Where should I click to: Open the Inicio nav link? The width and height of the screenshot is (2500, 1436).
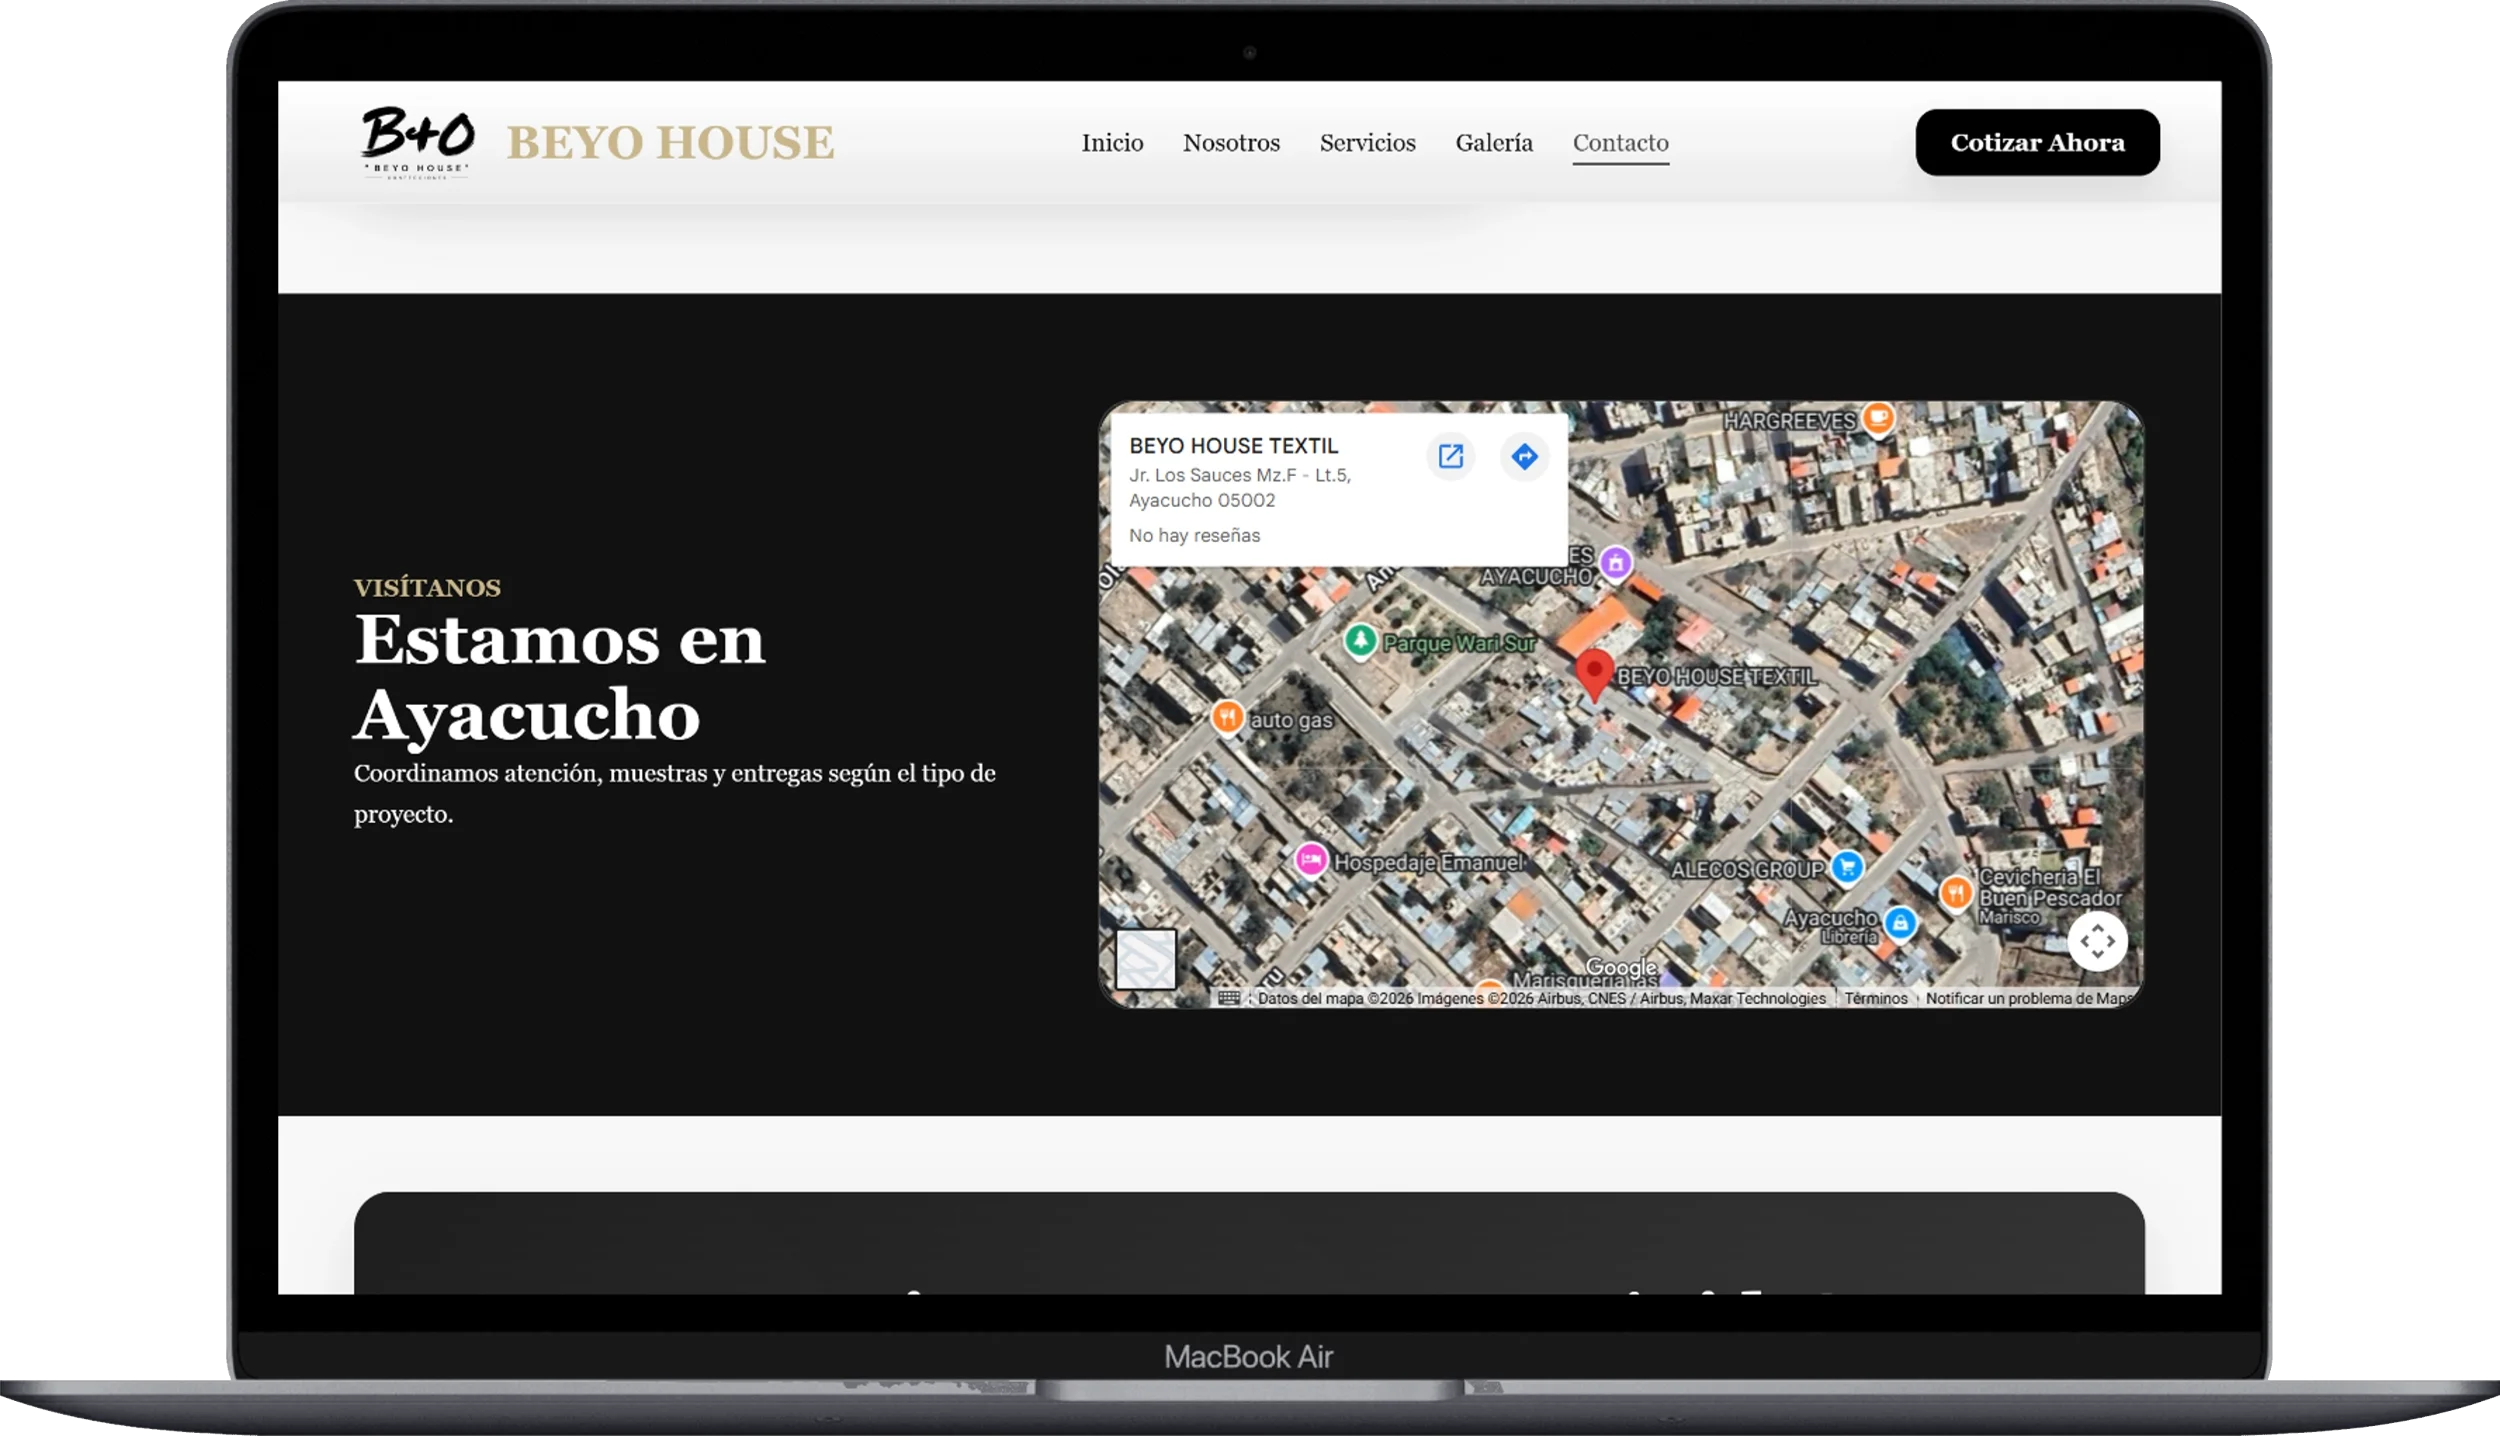1112,143
